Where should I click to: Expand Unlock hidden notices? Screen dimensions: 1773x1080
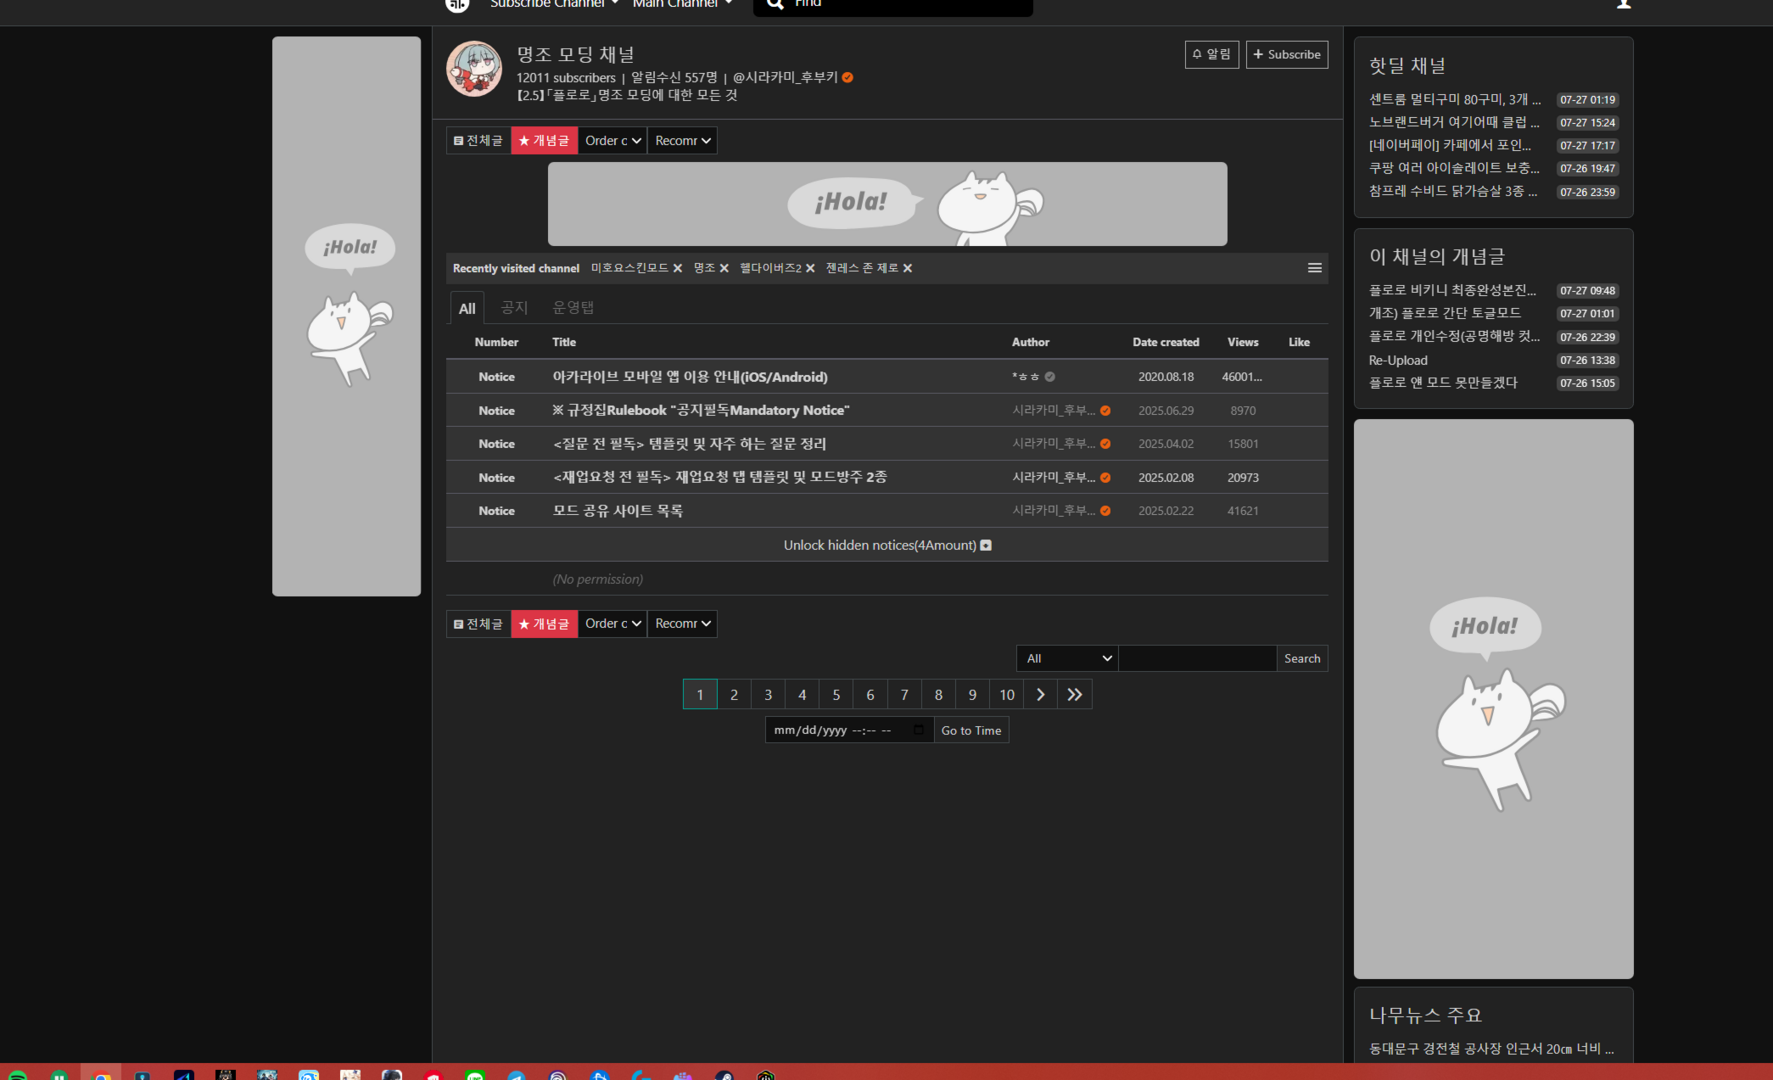tap(887, 545)
